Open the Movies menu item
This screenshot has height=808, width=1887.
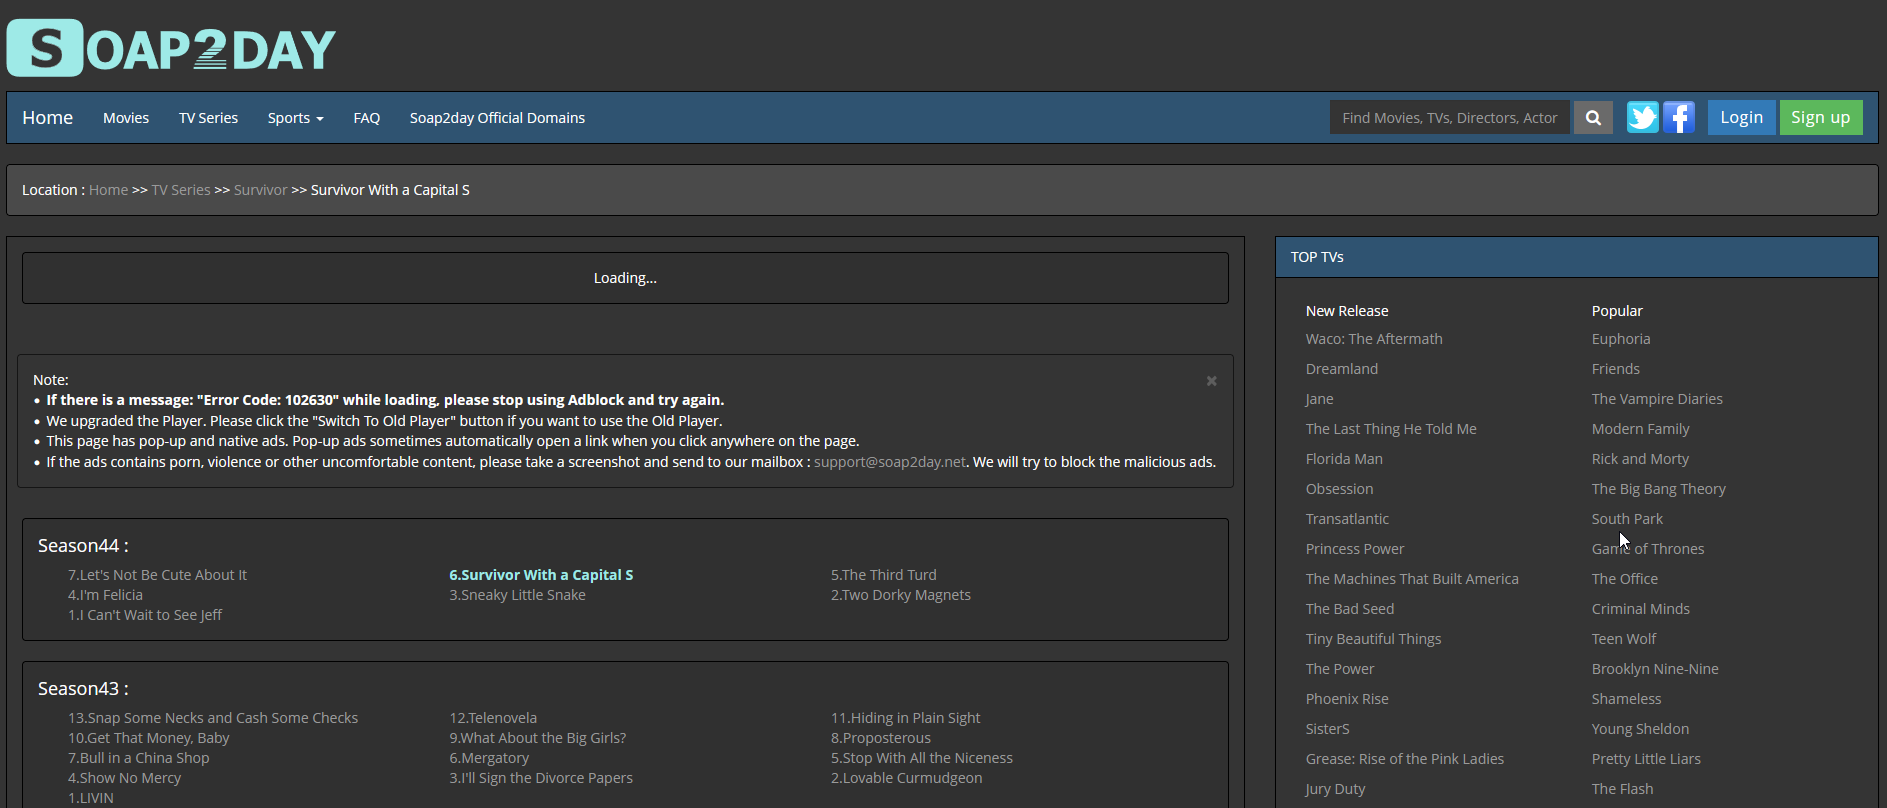point(126,118)
